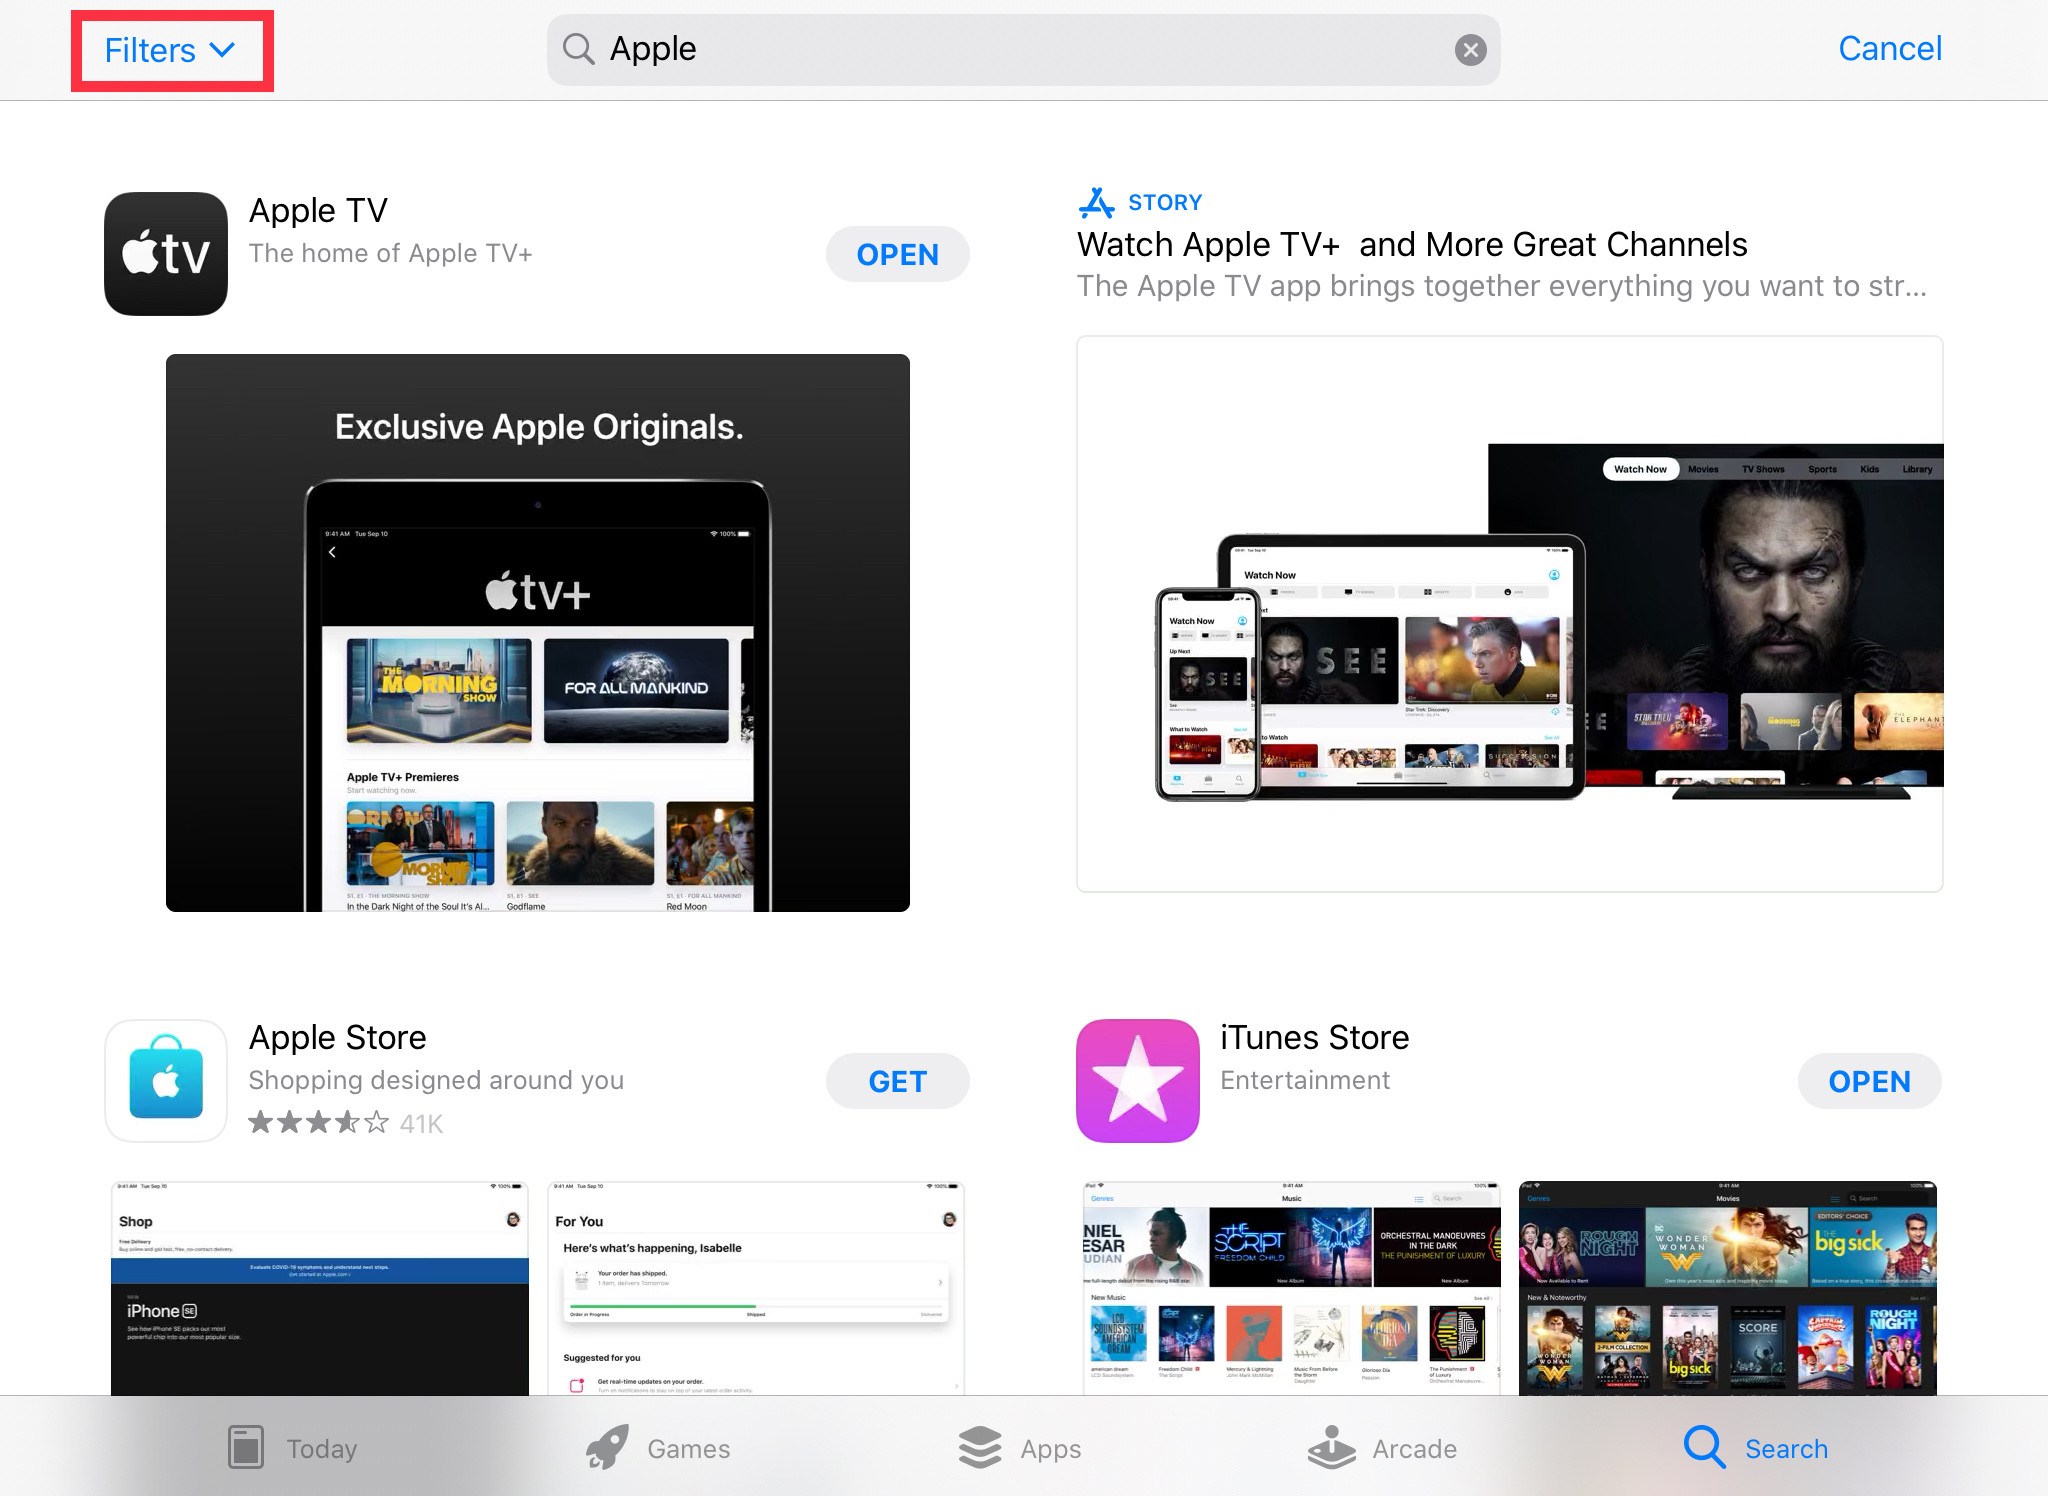Image resolution: width=2048 pixels, height=1496 pixels.
Task: Tap the iTunes Store star icon
Action: [1137, 1081]
